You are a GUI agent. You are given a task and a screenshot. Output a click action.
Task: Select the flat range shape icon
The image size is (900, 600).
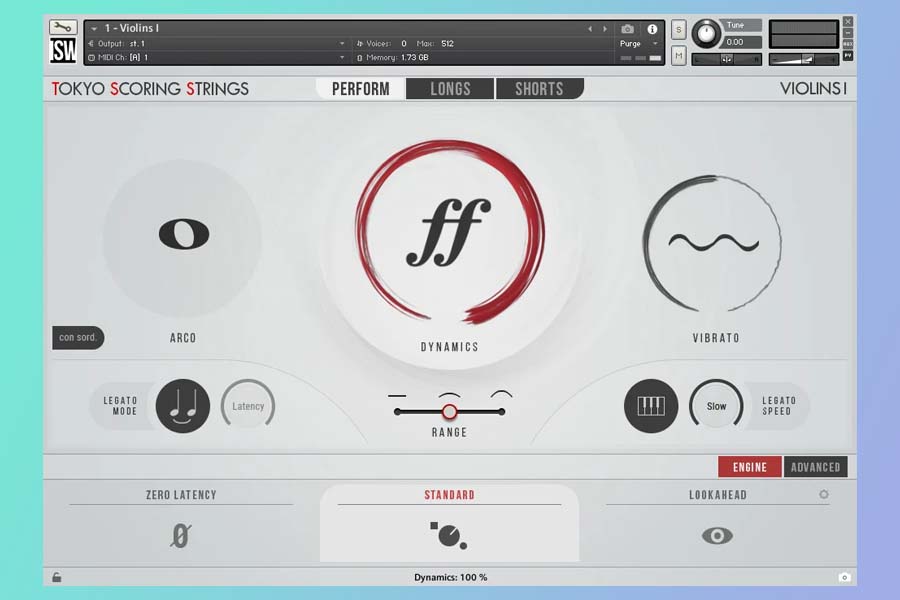click(397, 396)
